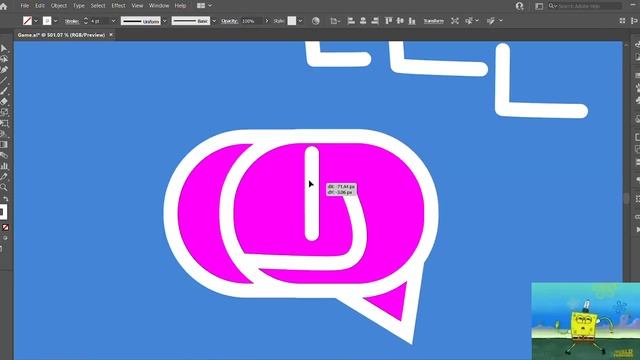Select the Selection tool arrow

click(4, 49)
